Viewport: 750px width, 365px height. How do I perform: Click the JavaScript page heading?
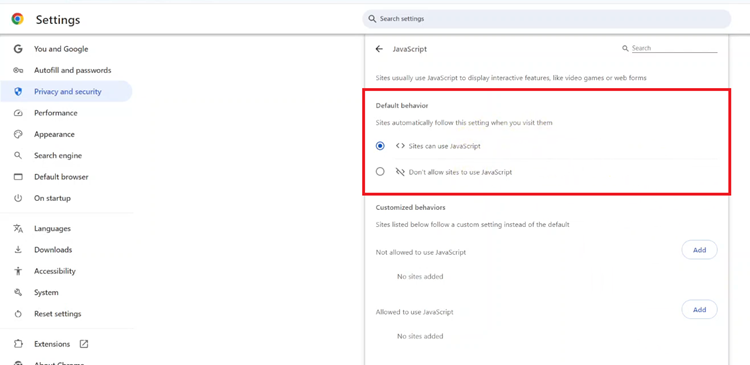[409, 49]
